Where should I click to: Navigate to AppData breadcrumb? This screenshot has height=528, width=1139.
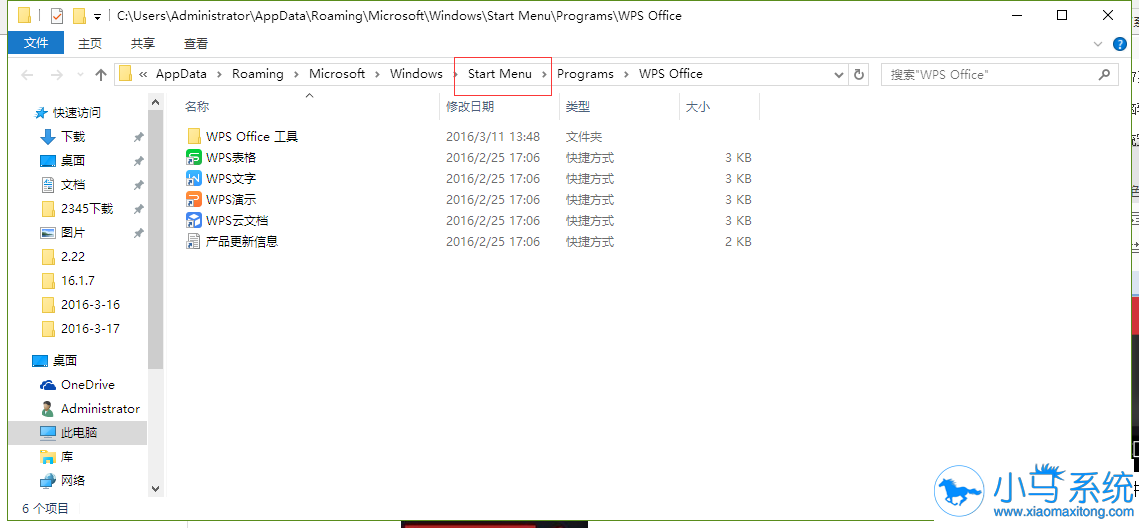182,74
